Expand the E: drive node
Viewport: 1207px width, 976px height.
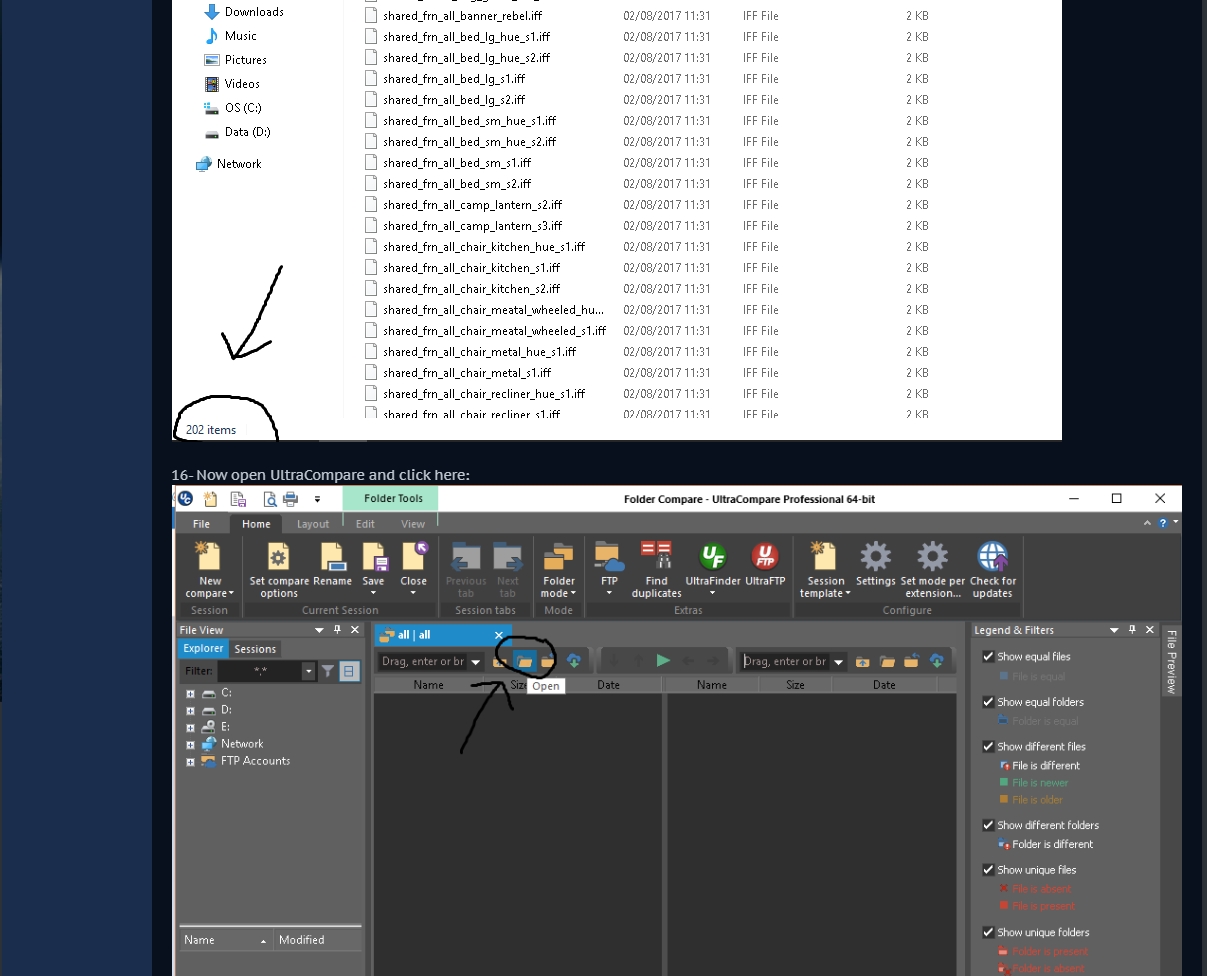190,727
